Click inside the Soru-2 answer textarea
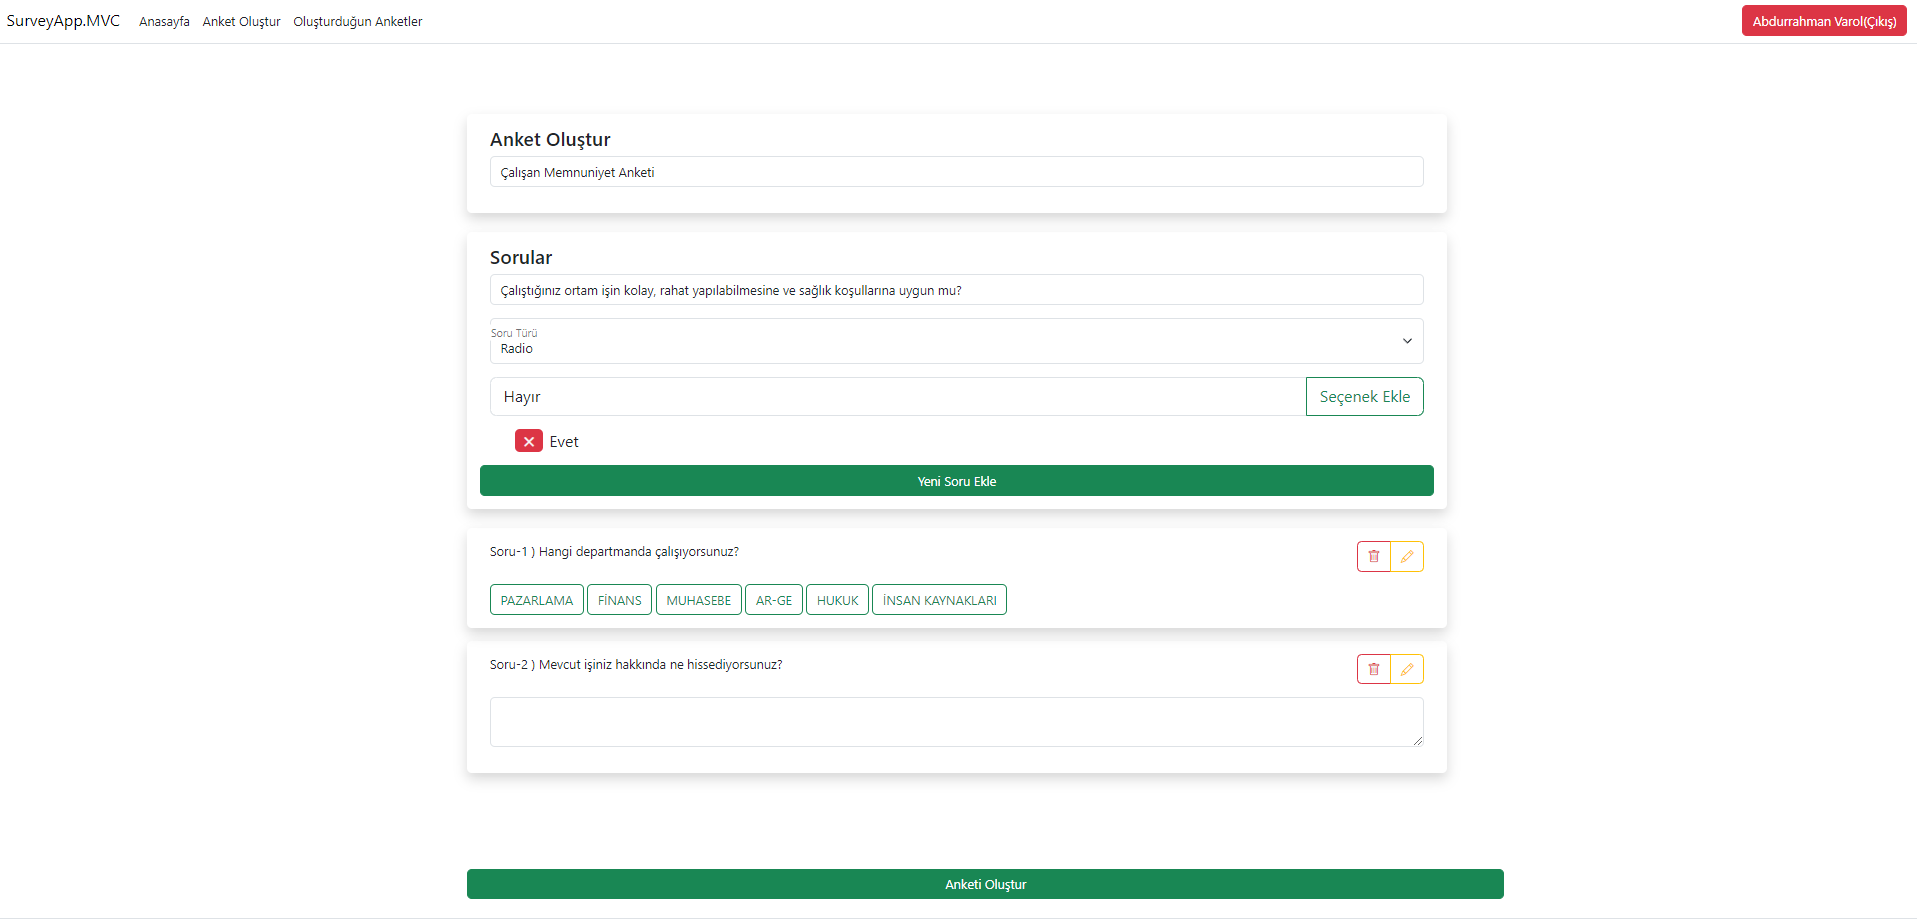1917x920 pixels. [956, 721]
